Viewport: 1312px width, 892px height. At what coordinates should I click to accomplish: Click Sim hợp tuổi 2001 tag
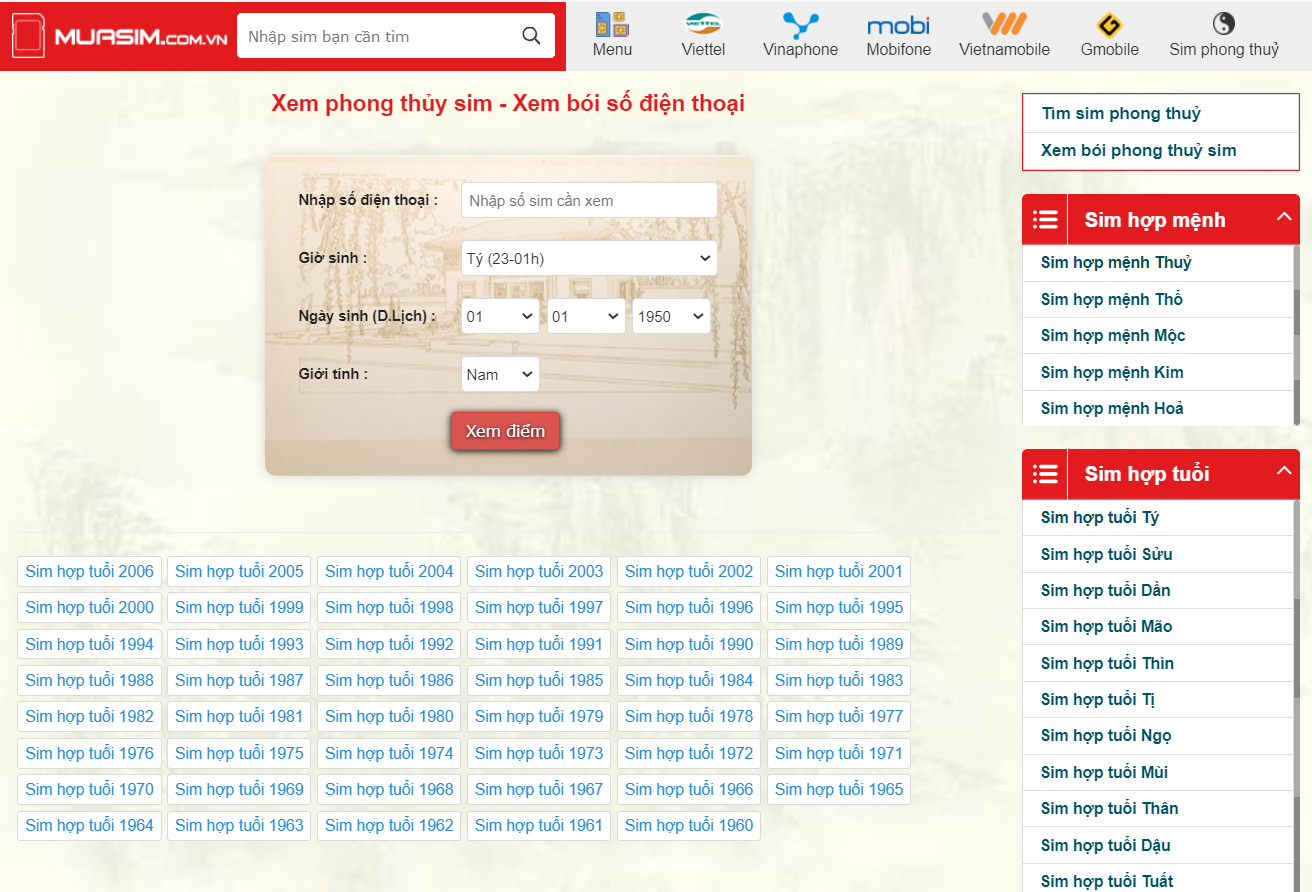[x=839, y=571]
